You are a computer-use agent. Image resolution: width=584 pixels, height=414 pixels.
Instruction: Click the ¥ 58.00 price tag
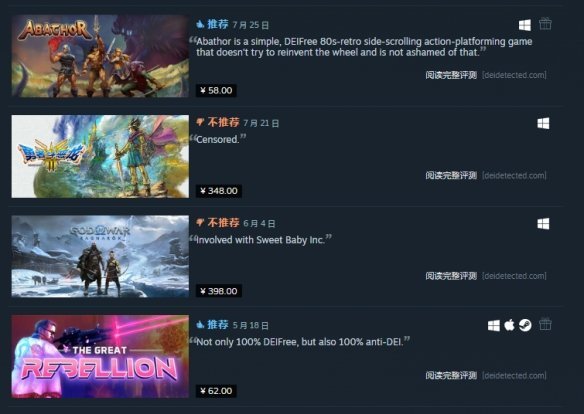tap(216, 90)
